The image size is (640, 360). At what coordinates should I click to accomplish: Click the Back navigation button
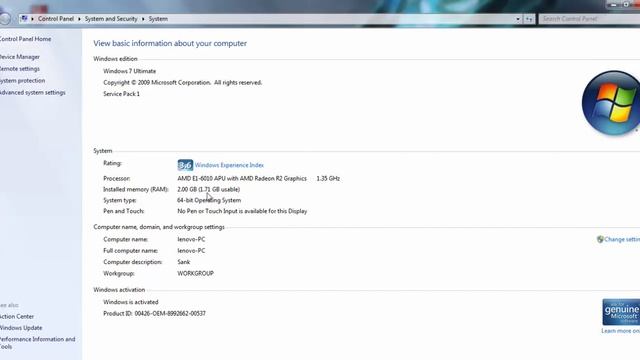(5, 18)
